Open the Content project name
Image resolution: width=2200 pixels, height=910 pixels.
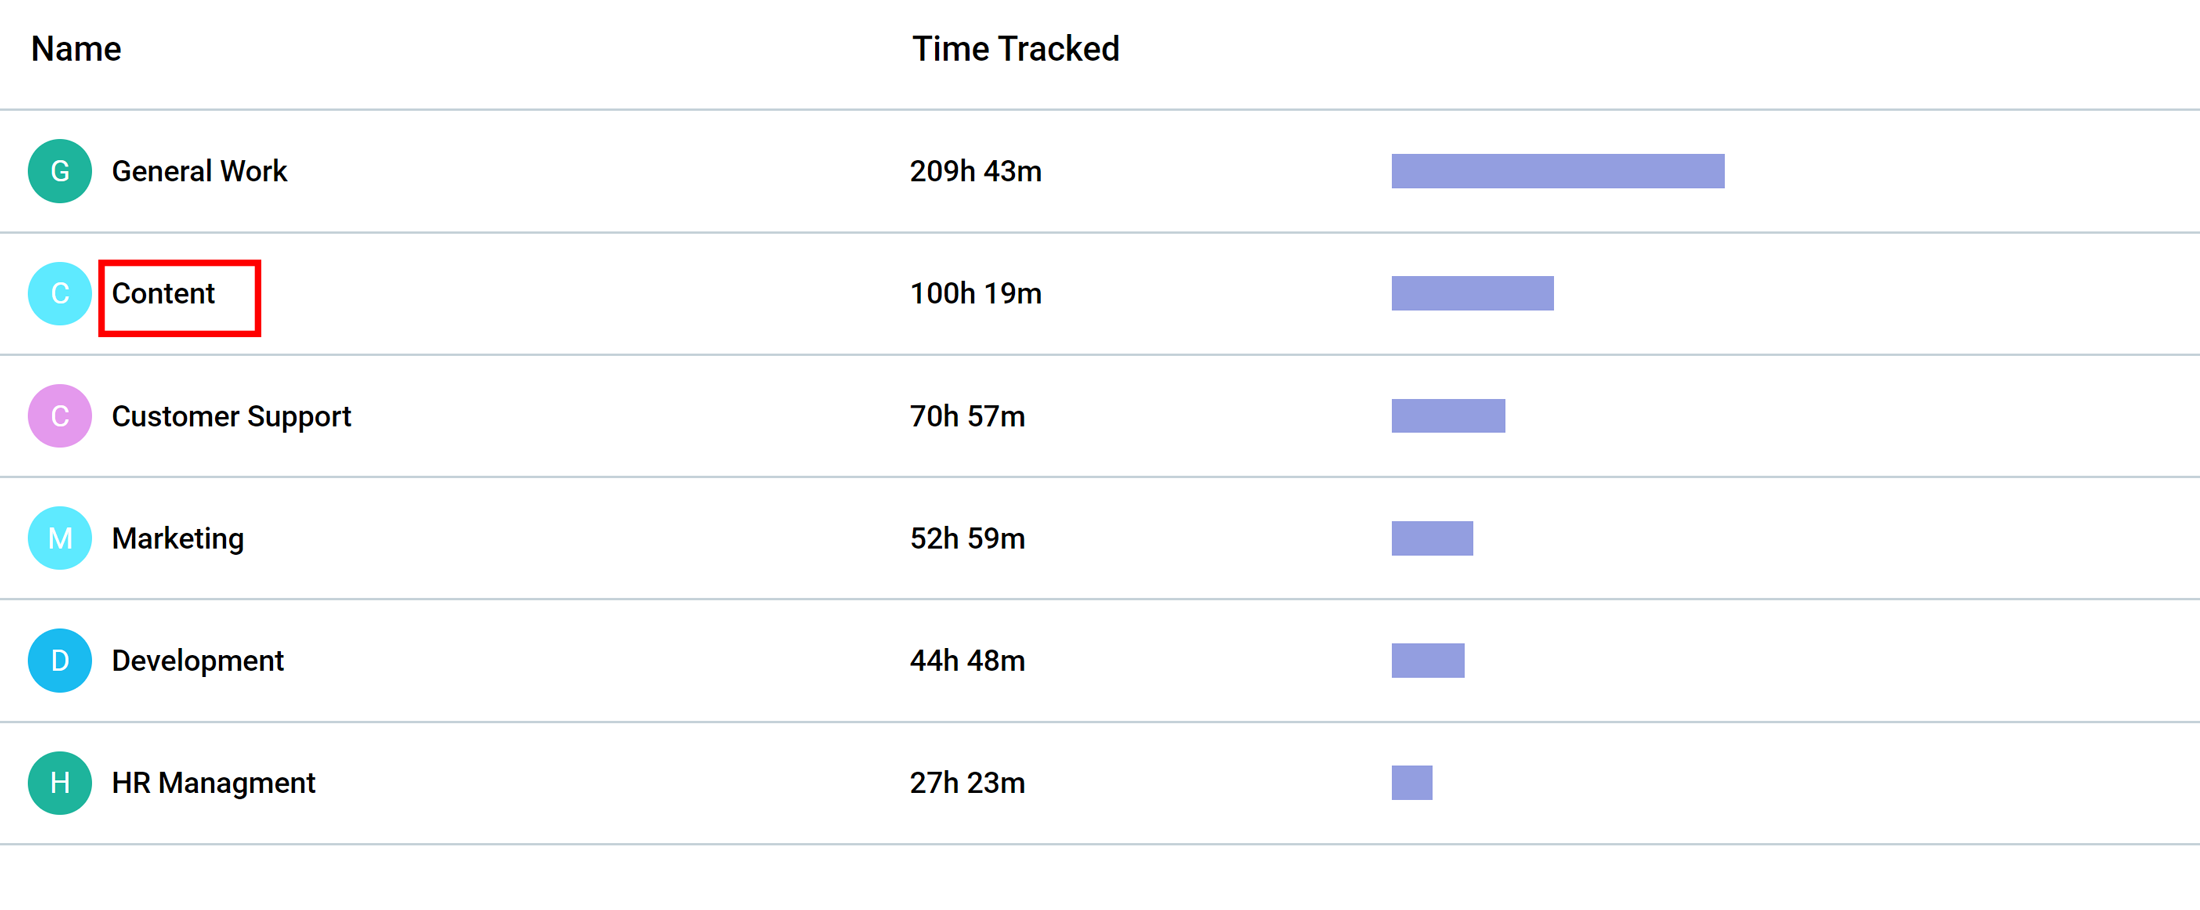(x=164, y=294)
